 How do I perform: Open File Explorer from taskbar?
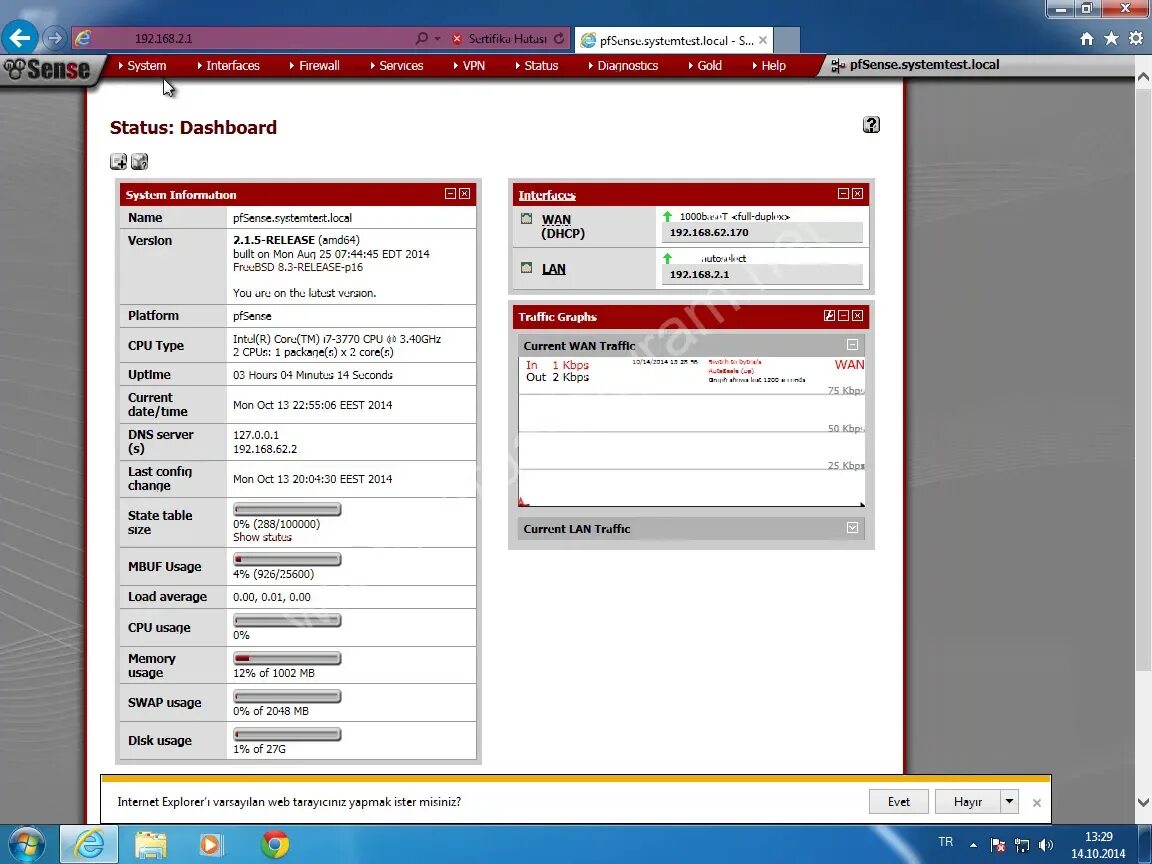point(151,845)
